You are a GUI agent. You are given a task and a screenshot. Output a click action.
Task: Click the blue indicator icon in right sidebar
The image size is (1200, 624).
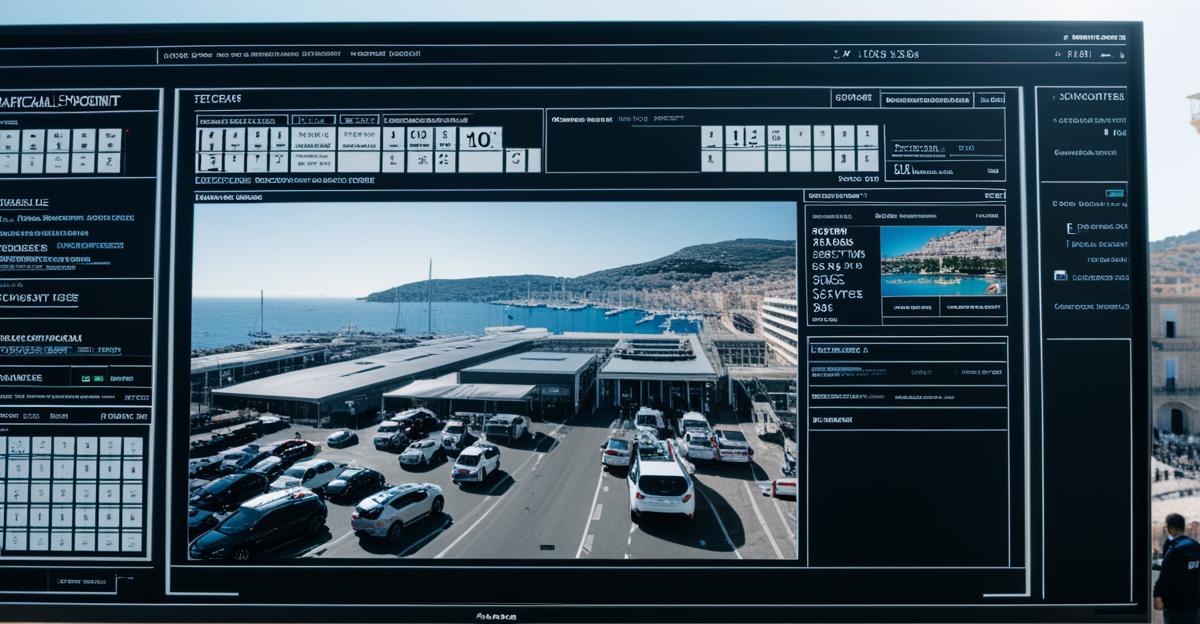(x=1114, y=193)
